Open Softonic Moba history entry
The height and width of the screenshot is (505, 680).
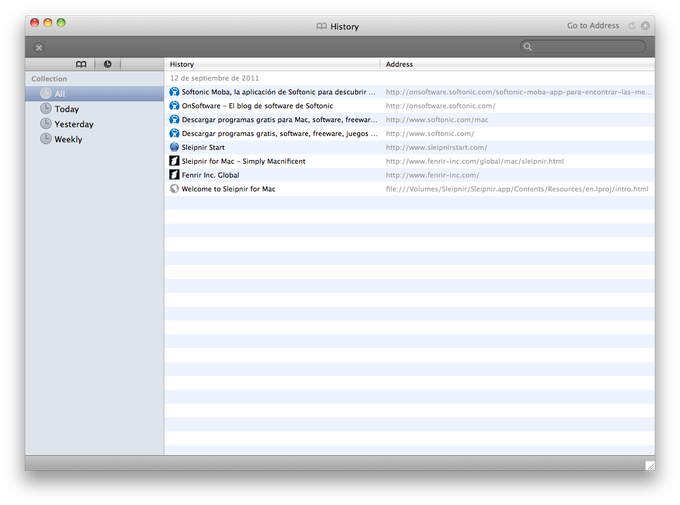[409, 92]
